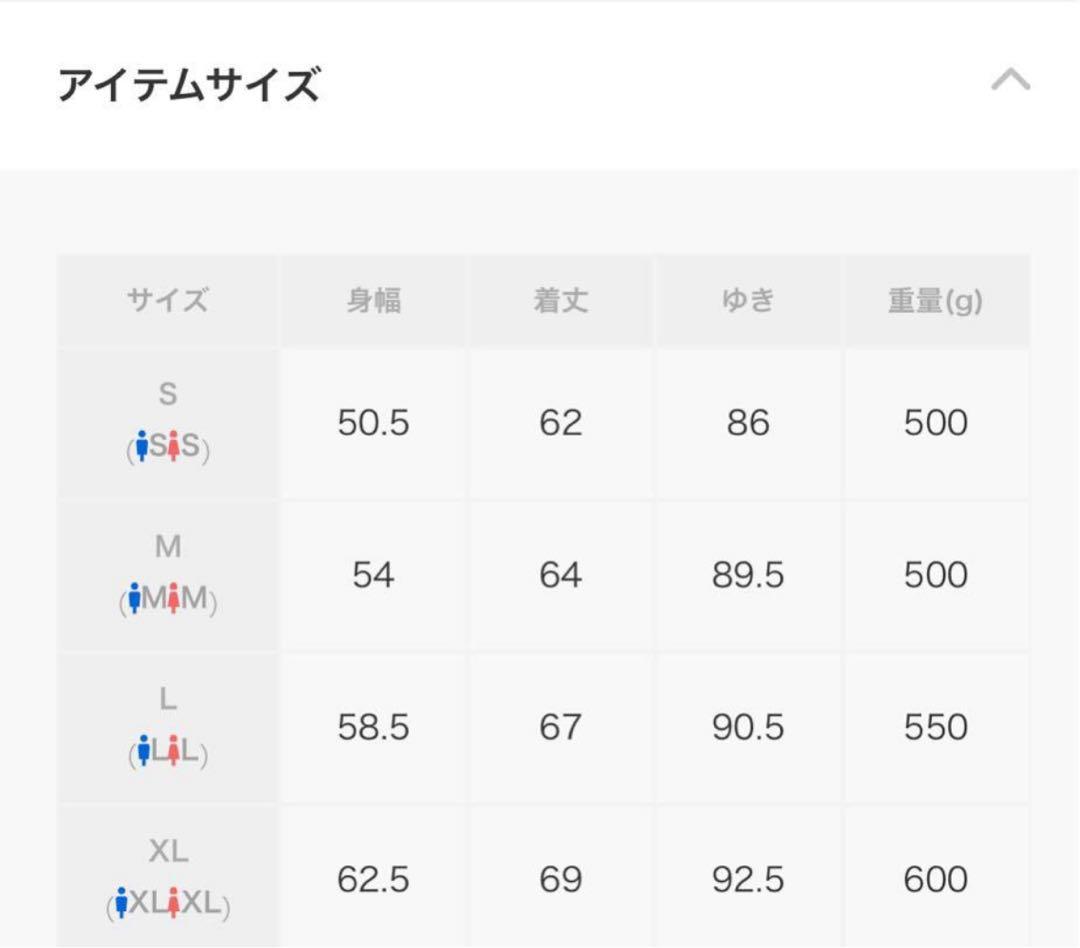Click the red female icon in M row

(173, 599)
